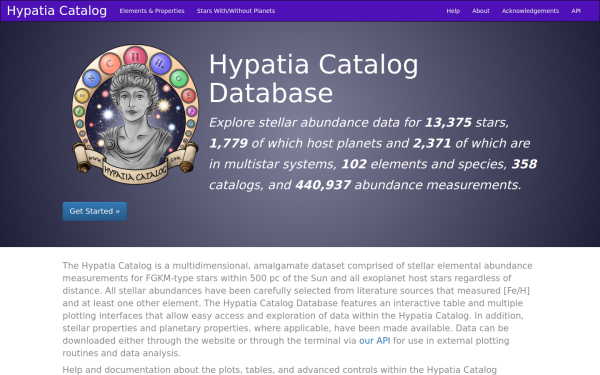
Task: Click the Hypatia Catalog logo image
Action: (x=135, y=114)
